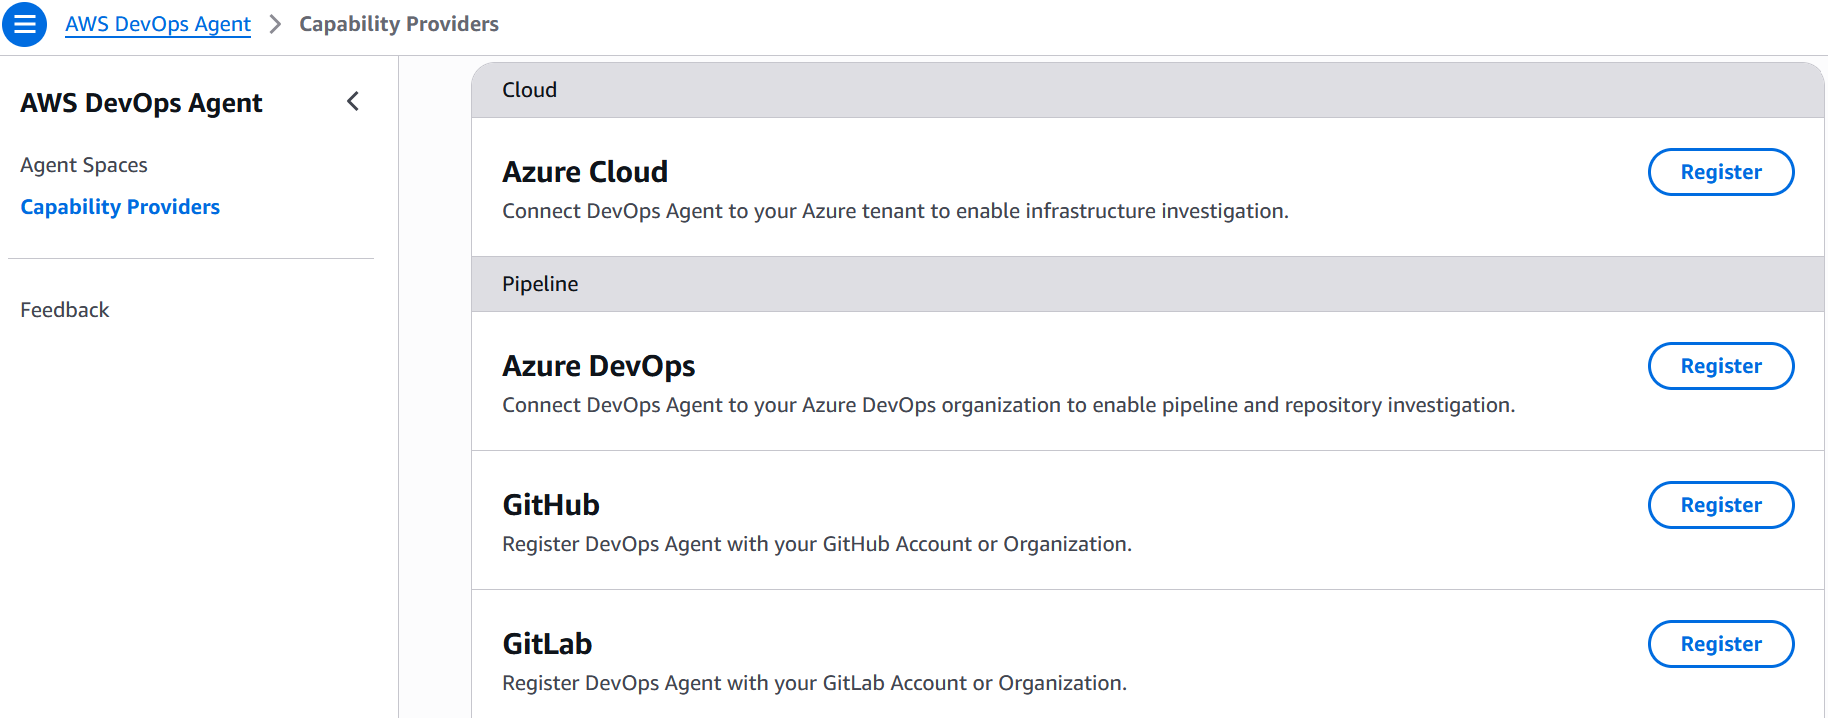Register the Azure Cloud provider
Image resolution: width=1828 pixels, height=718 pixels.
1721,172
